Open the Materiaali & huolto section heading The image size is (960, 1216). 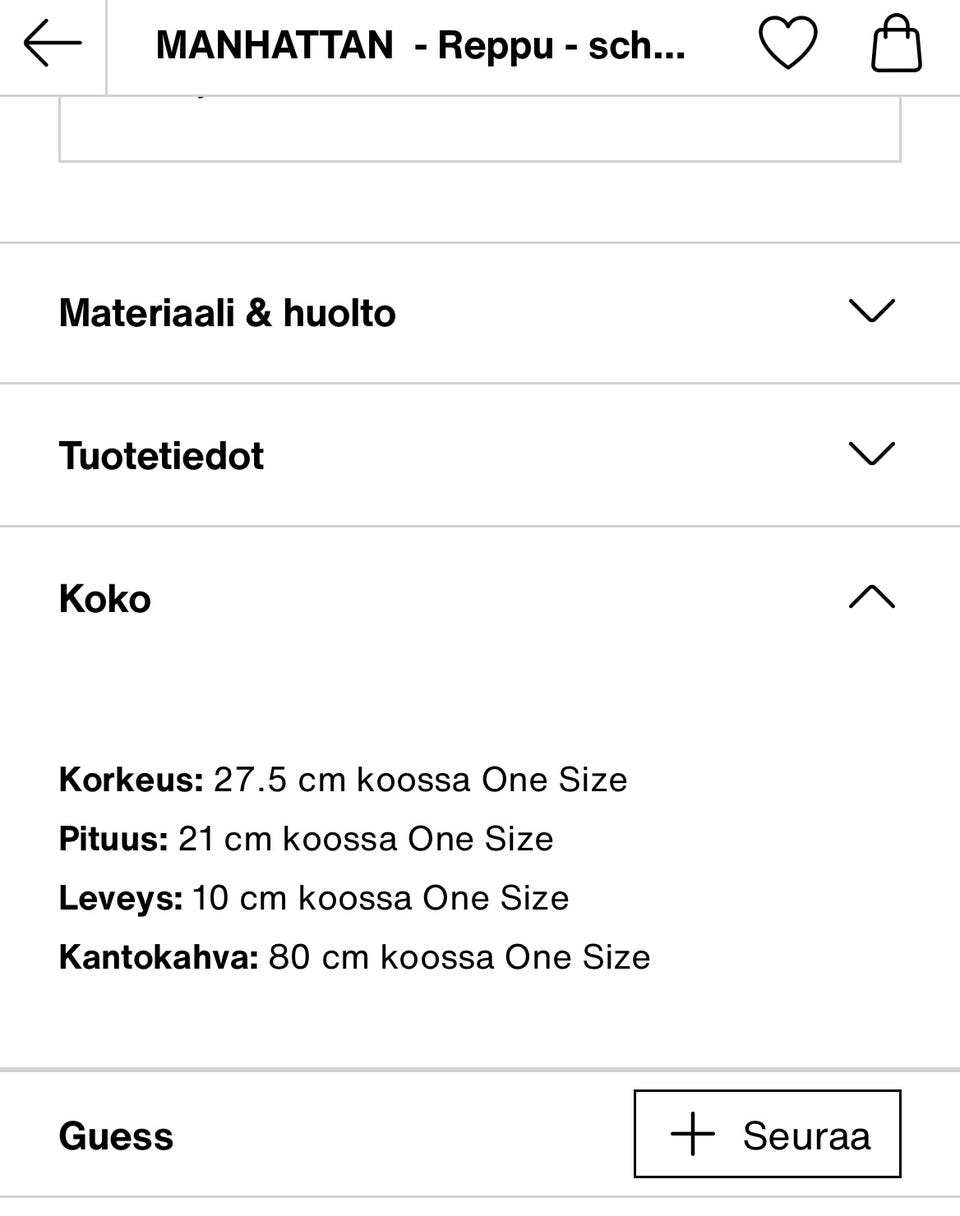(x=227, y=313)
